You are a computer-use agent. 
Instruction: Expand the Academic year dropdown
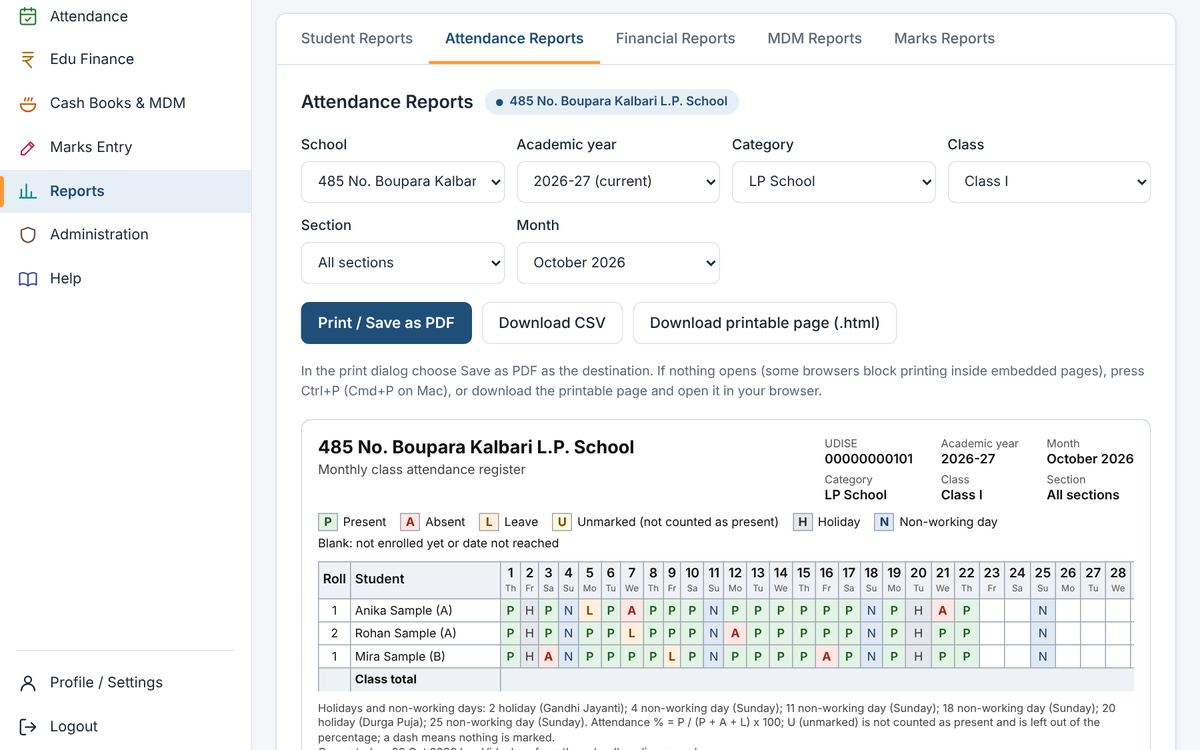[x=618, y=182]
